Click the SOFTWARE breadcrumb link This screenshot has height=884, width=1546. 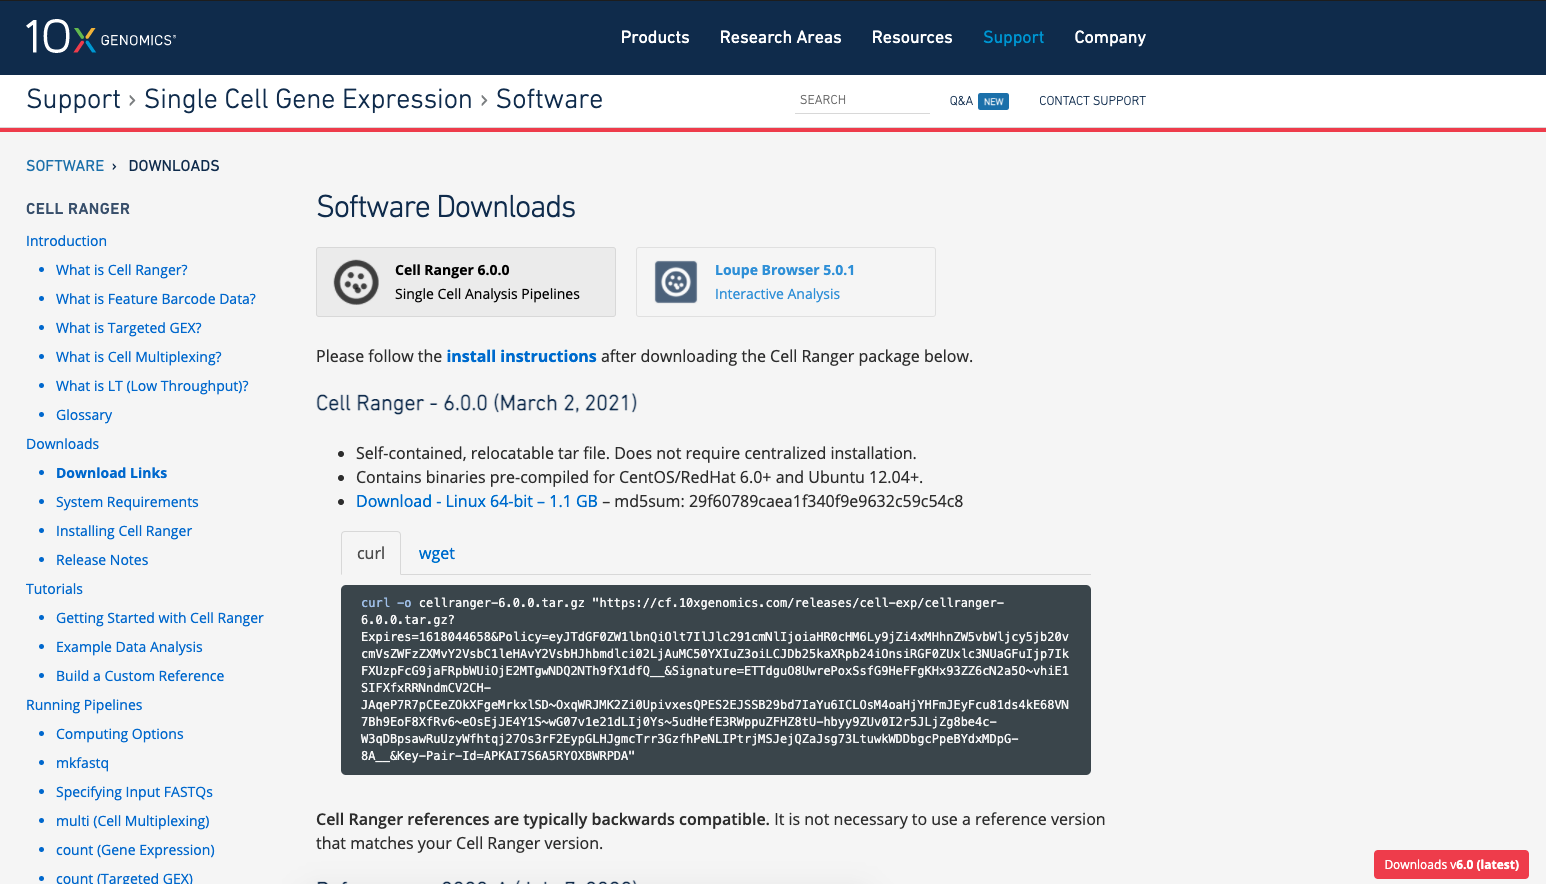(65, 166)
